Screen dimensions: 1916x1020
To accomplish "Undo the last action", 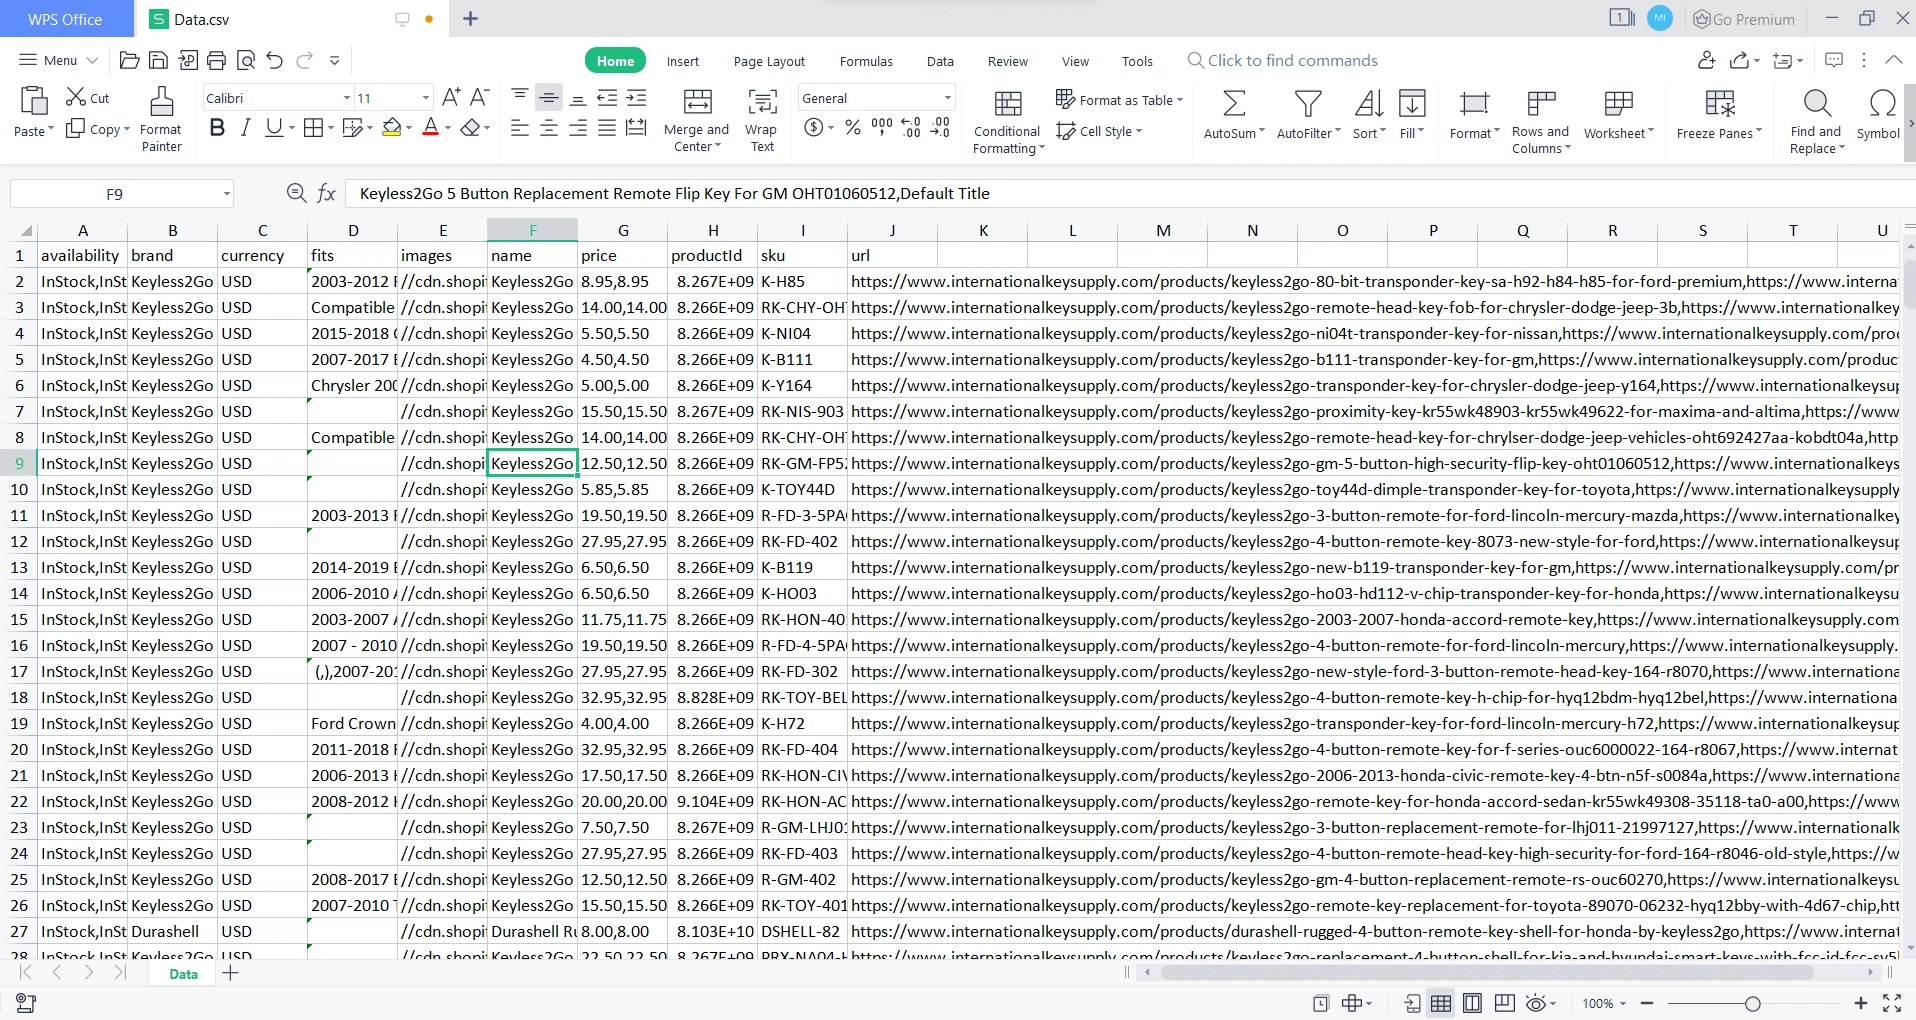I will tap(275, 61).
